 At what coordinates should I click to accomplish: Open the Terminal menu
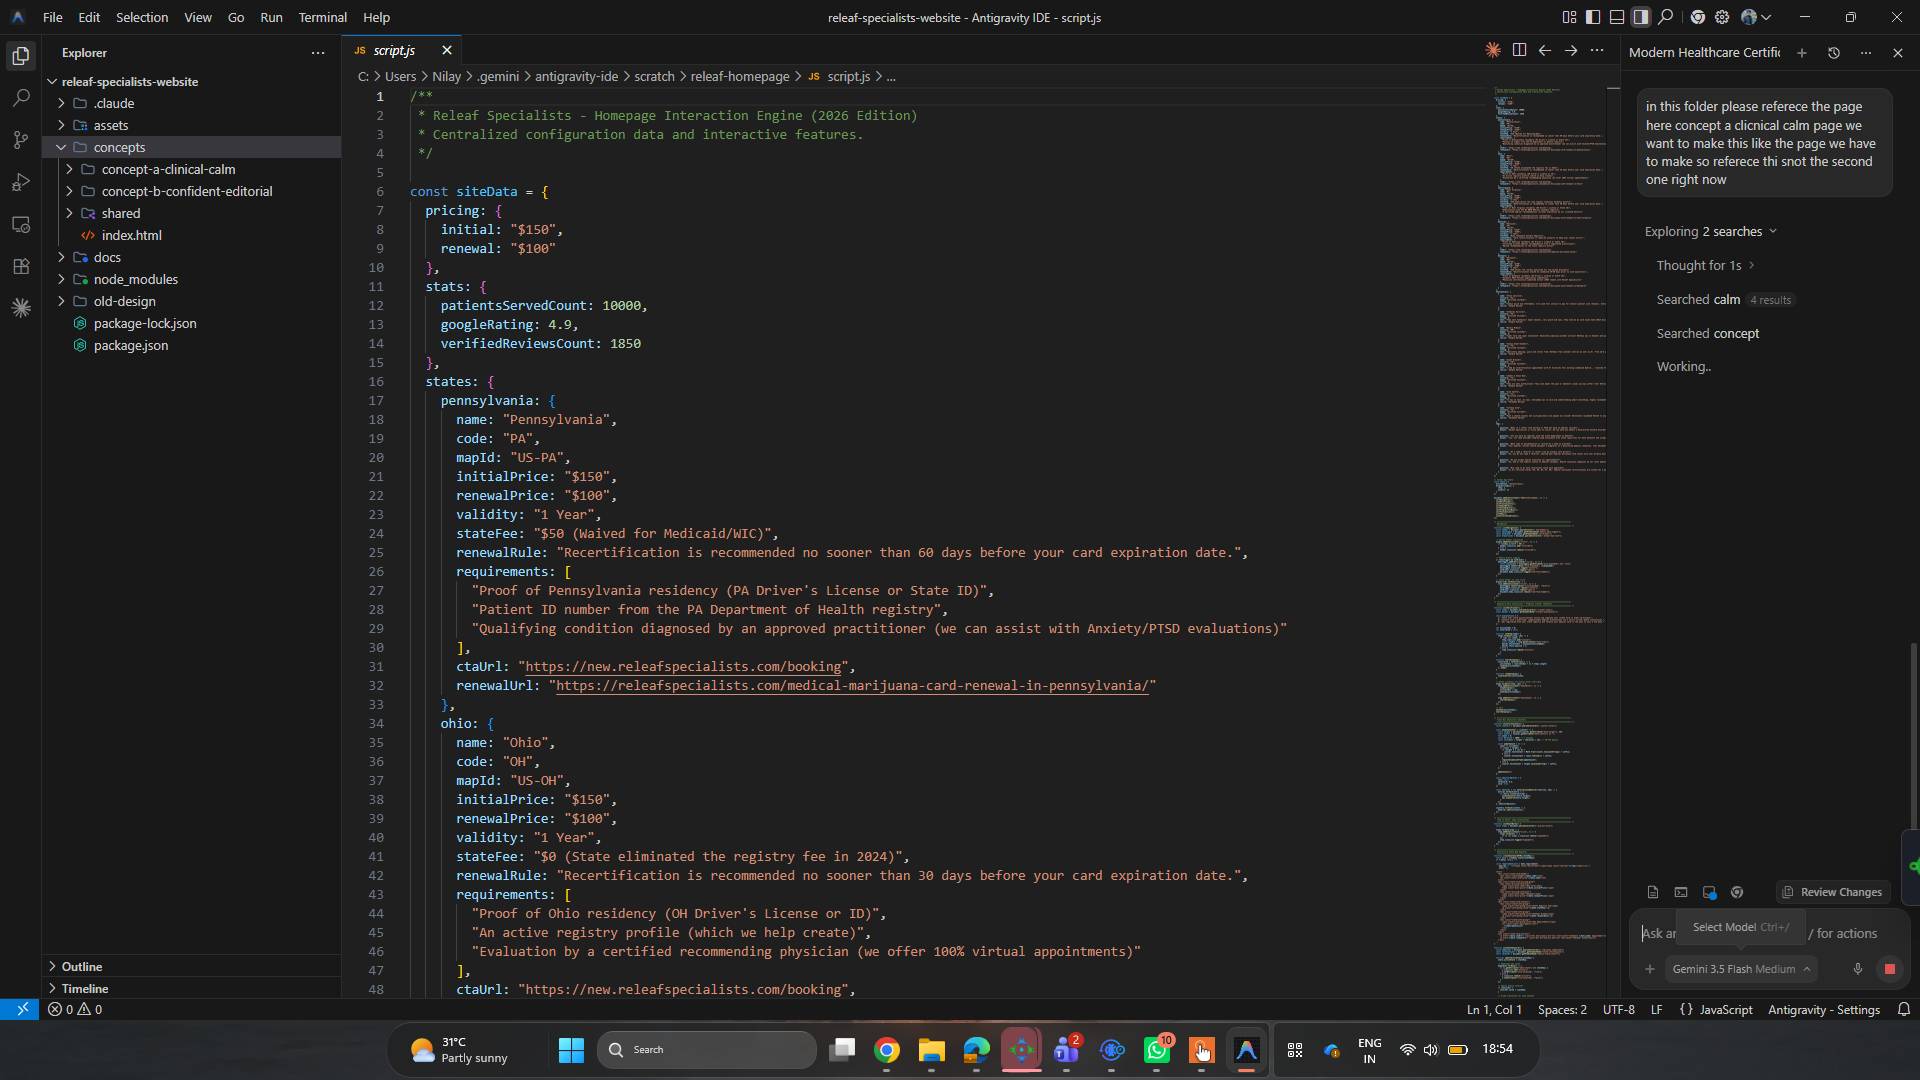pyautogui.click(x=322, y=17)
